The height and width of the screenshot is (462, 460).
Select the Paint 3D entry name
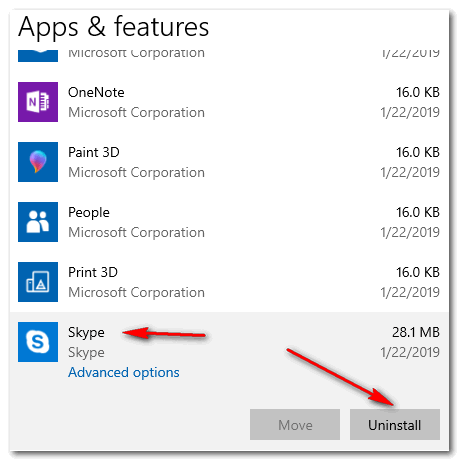[x=94, y=152]
